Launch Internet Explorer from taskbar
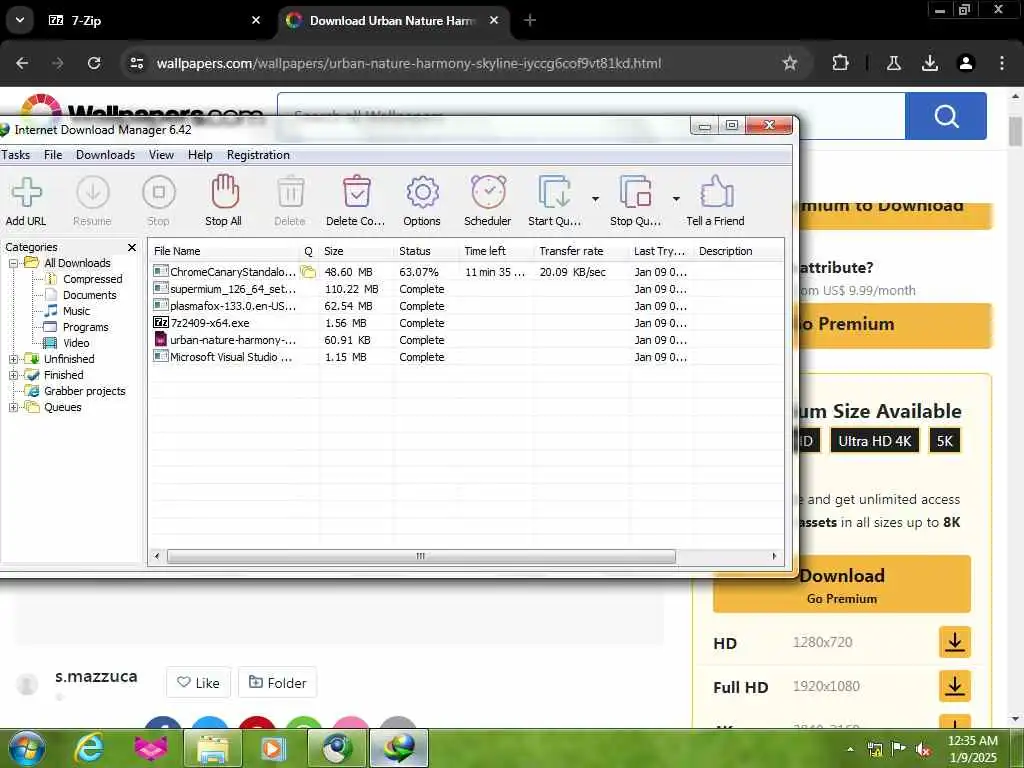 (x=89, y=748)
